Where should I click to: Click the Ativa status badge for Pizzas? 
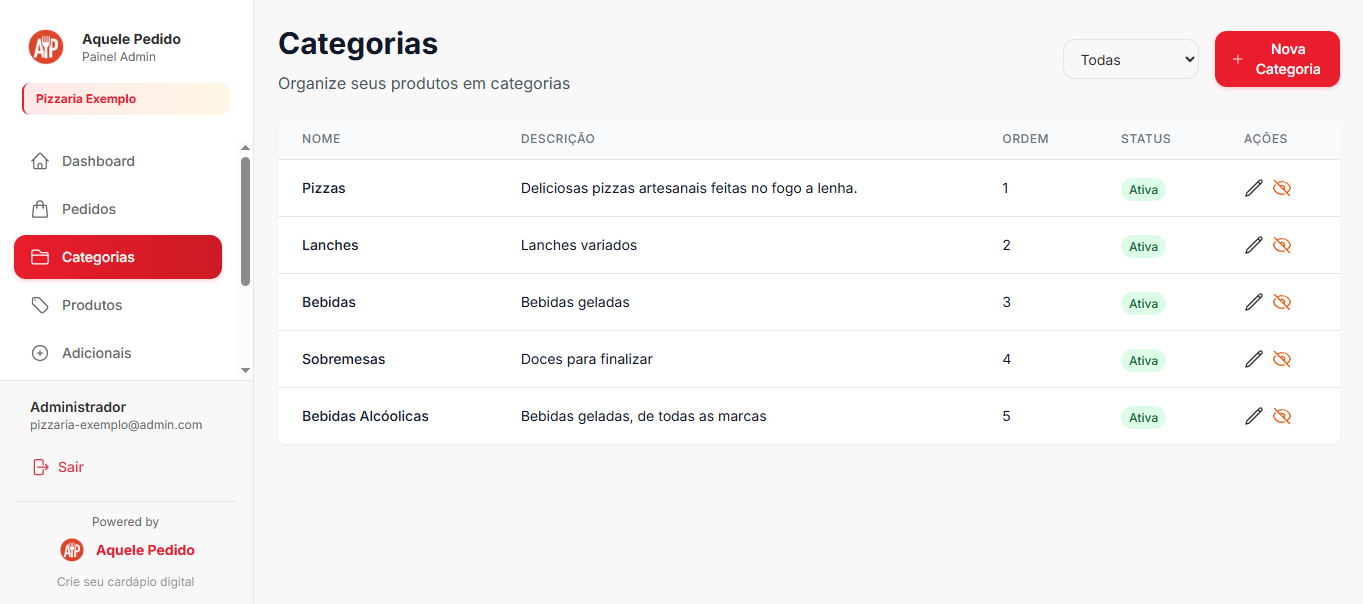pyautogui.click(x=1142, y=189)
